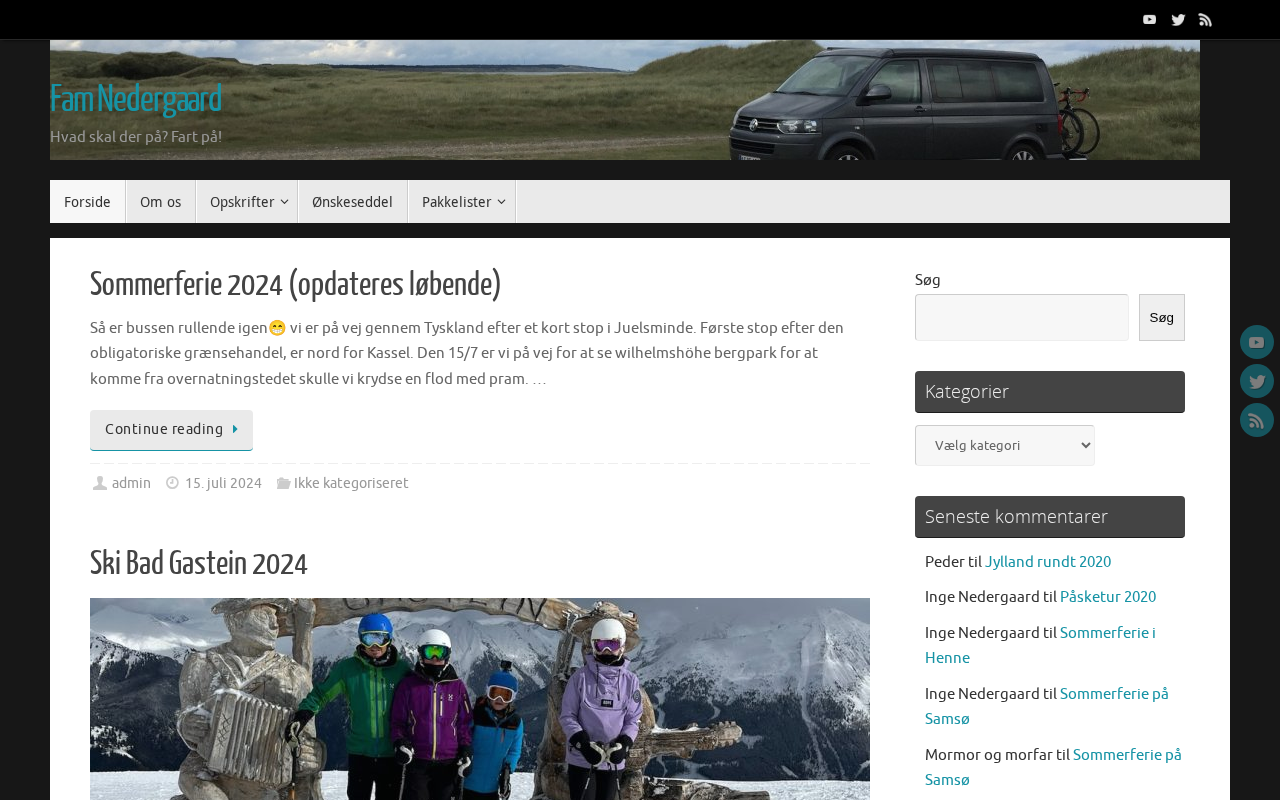
Task: Open post Sommerferie 2024 (opdateres løbende)
Action: (296, 285)
